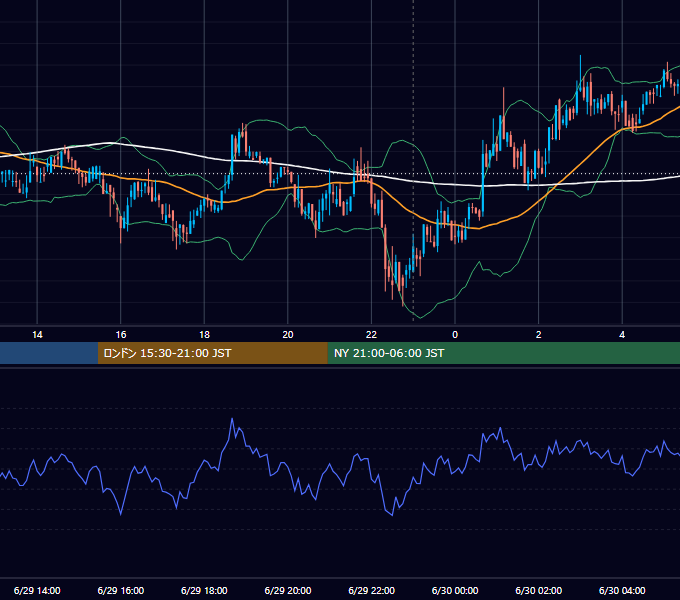Image resolution: width=680 pixels, height=600 pixels.
Task: Click the hour label 16 on price chart axis
Action: tap(121, 335)
